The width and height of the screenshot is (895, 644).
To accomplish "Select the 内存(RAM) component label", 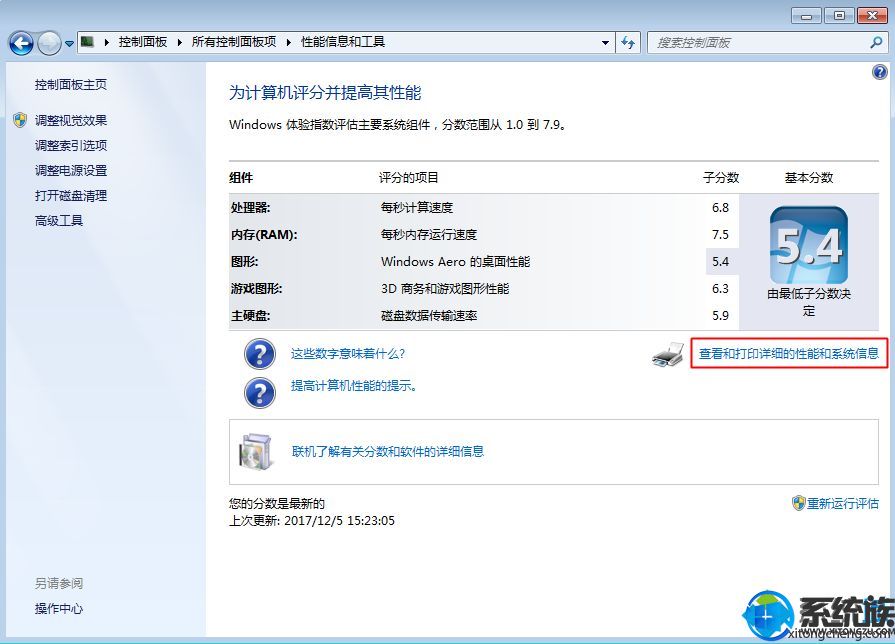I will click(x=264, y=235).
